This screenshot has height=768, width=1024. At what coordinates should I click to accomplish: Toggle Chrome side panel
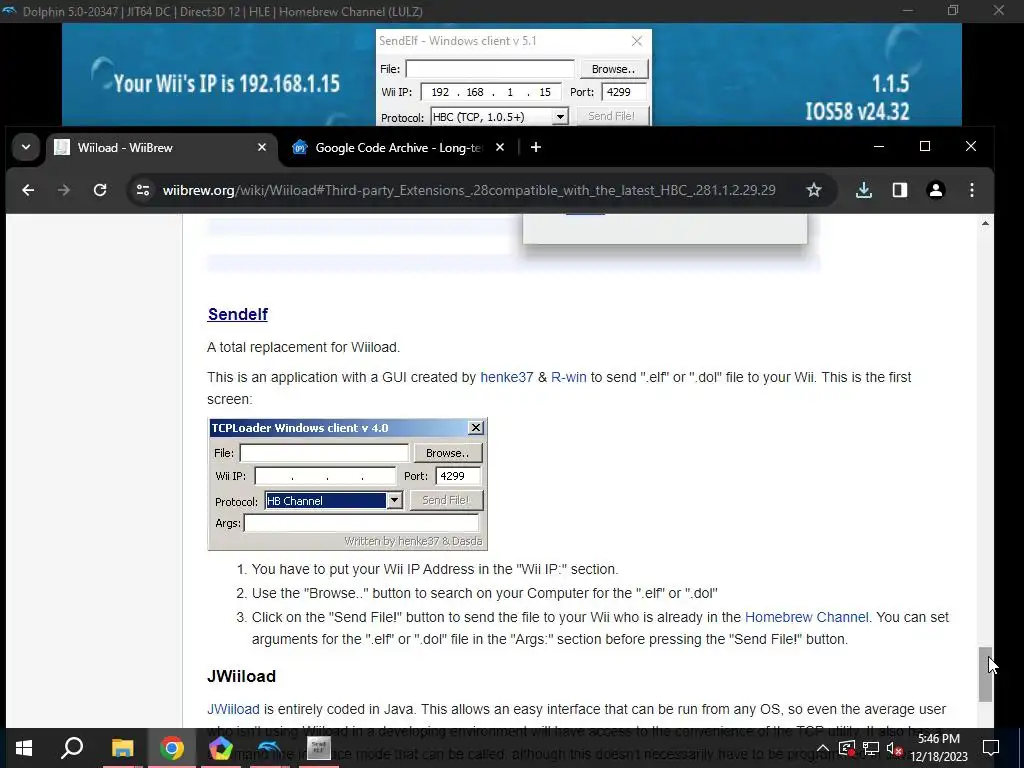coord(900,190)
